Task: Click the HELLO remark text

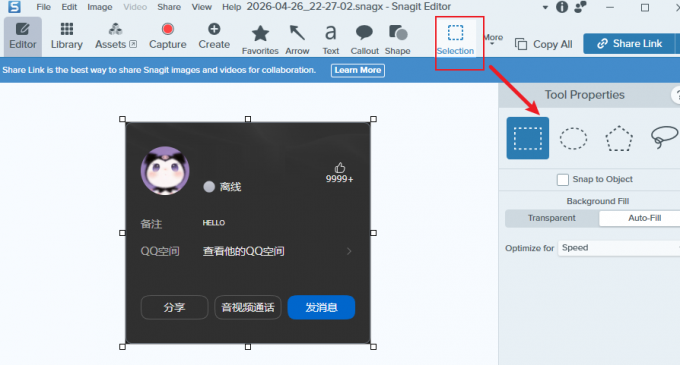Action: 214,223
